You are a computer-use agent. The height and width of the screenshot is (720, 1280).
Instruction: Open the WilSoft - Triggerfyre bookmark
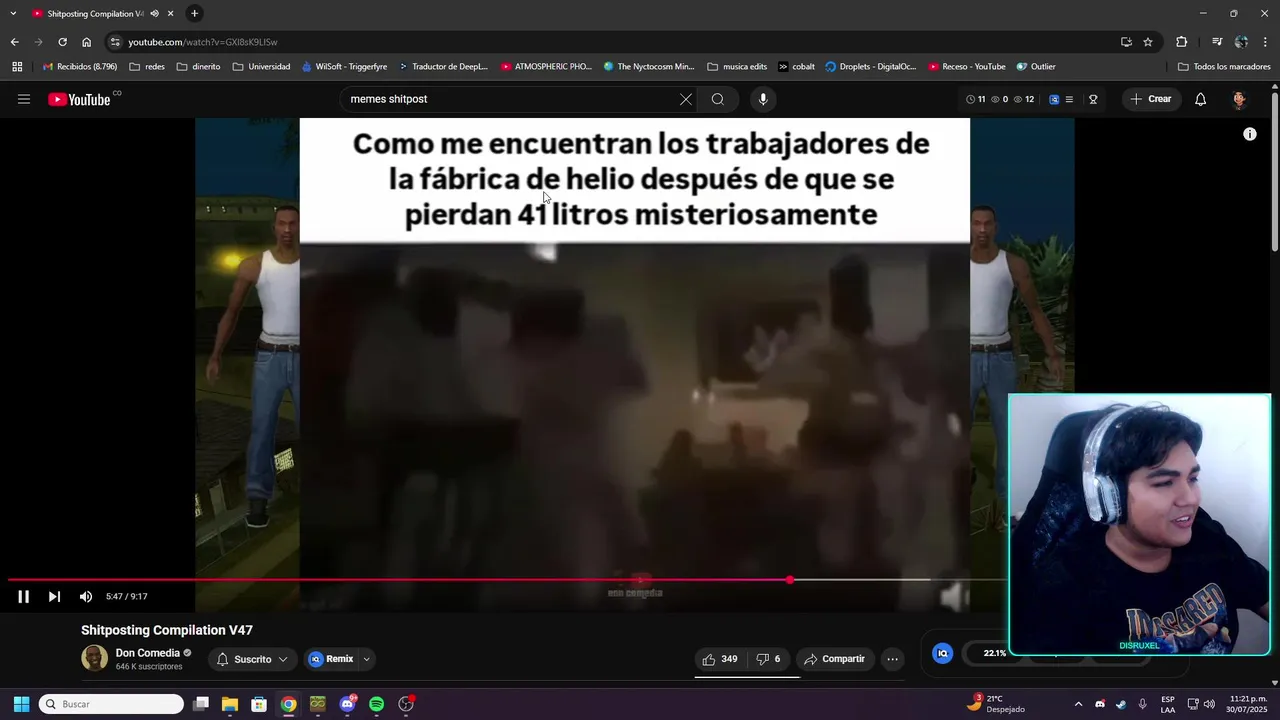click(x=344, y=67)
